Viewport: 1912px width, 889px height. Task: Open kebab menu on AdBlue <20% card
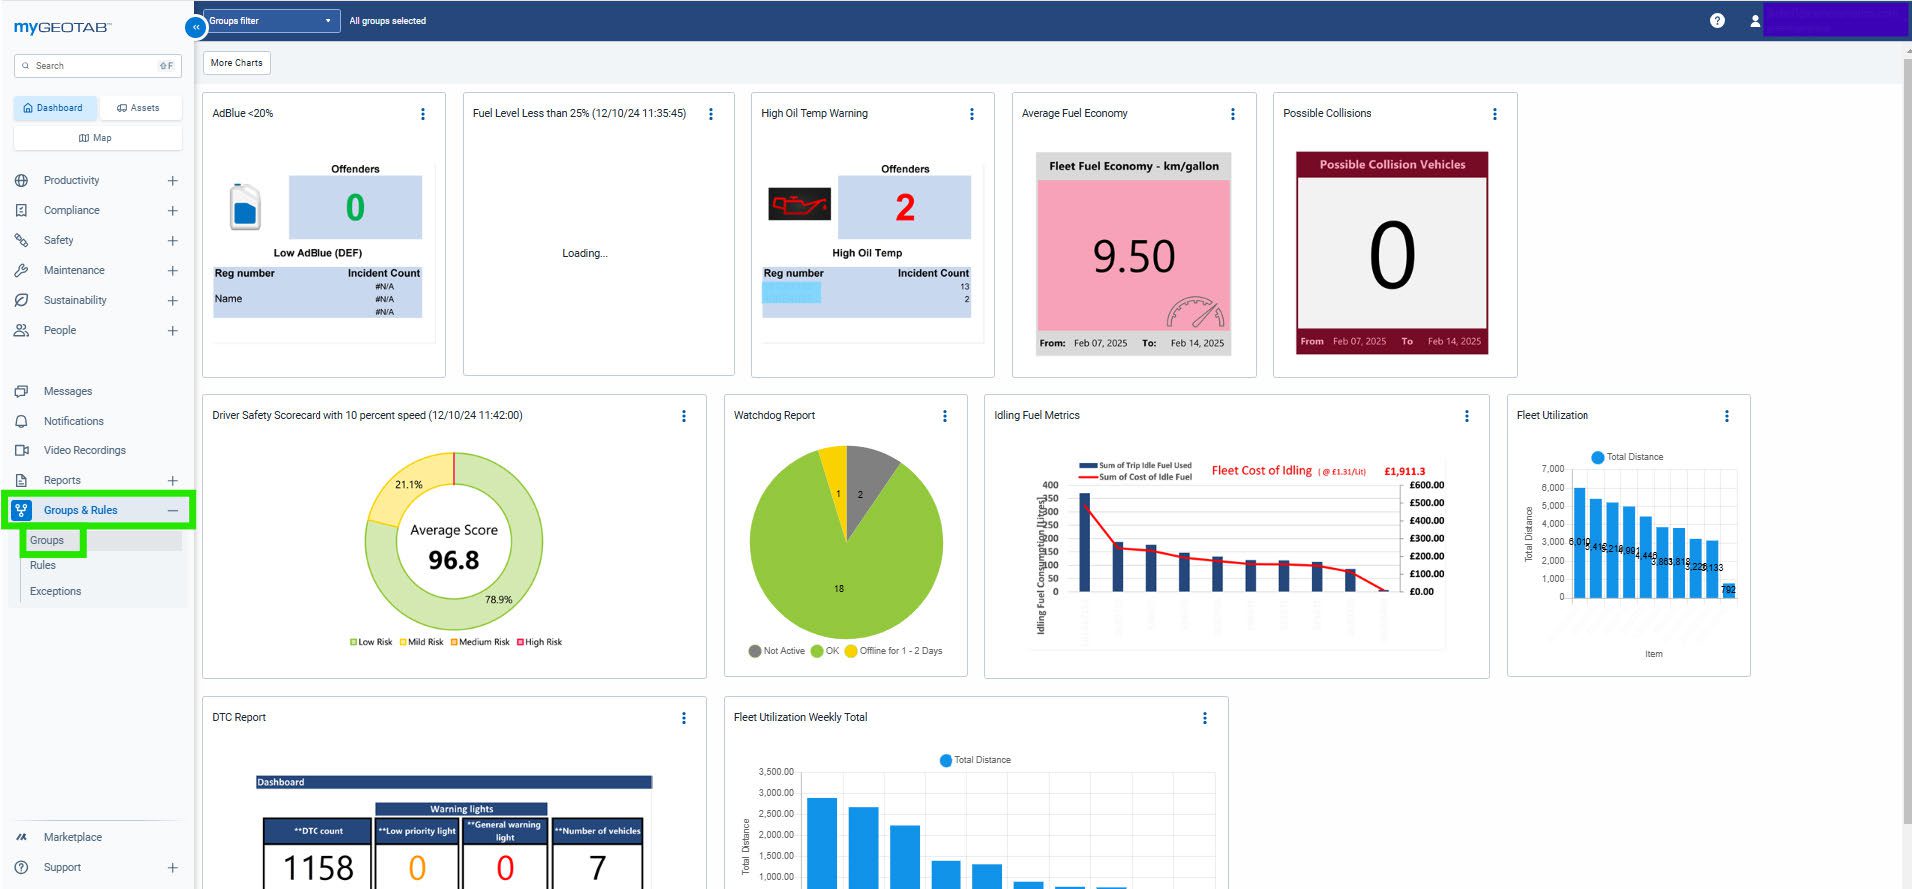click(x=423, y=114)
